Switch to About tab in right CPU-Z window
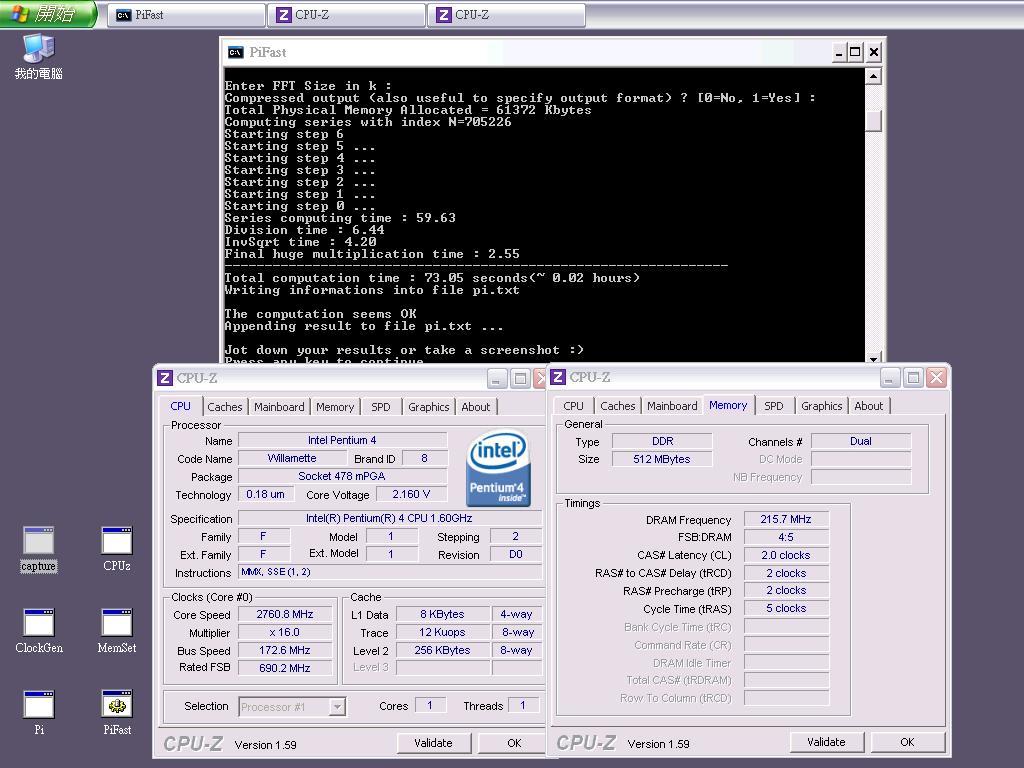Screen dimensions: 1024x768 tap(869, 406)
